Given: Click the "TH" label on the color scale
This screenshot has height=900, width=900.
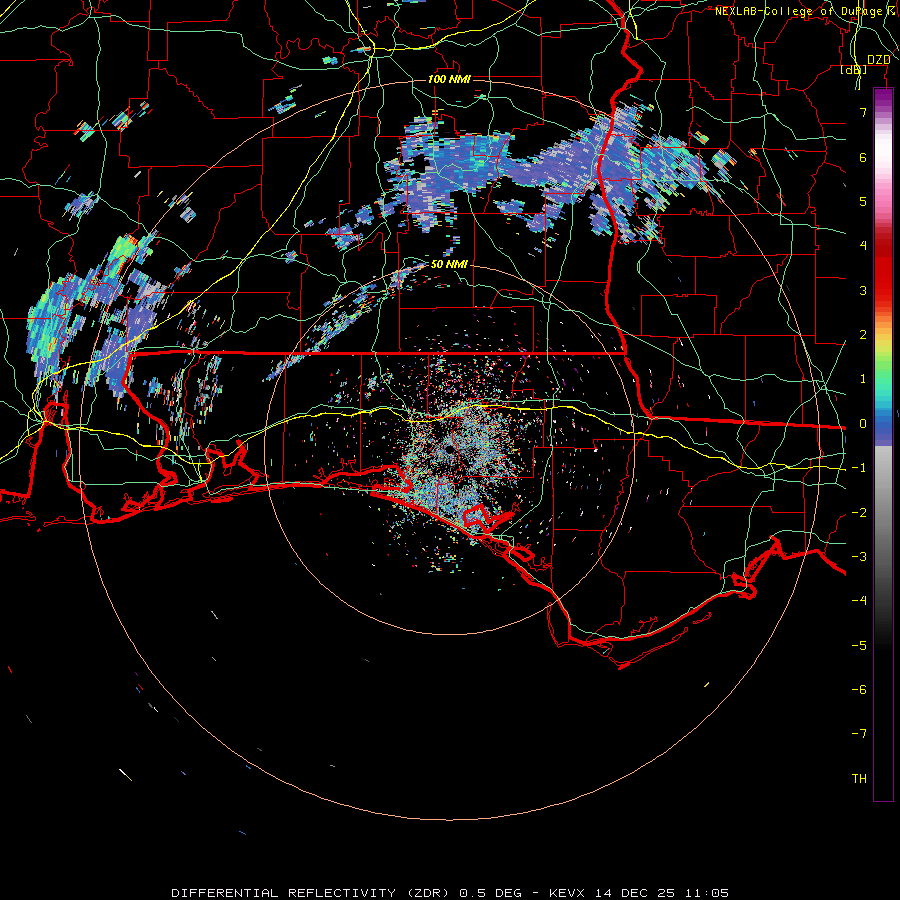Looking at the screenshot, I should pyautogui.click(x=859, y=779).
